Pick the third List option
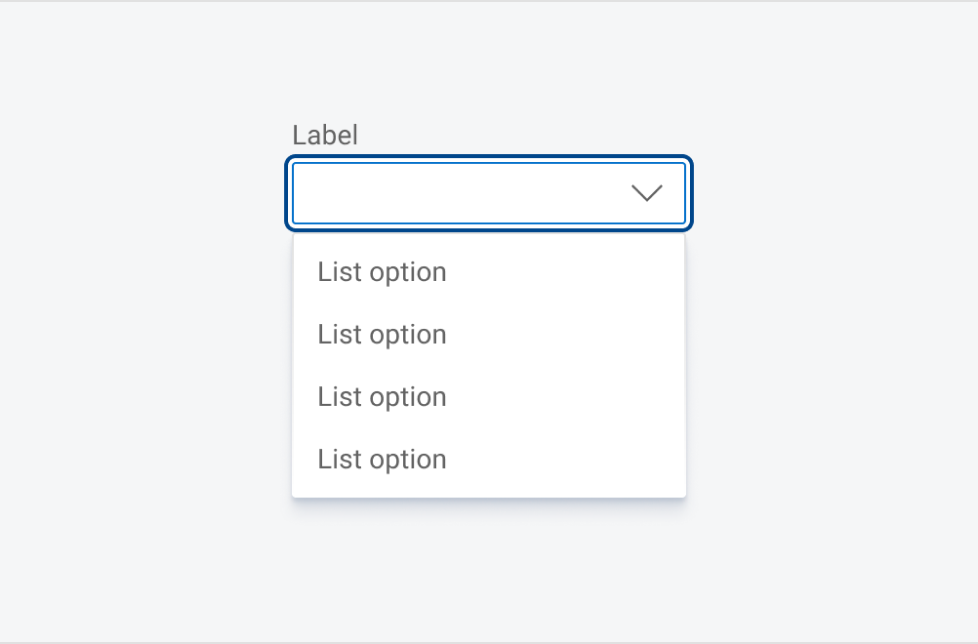 coord(381,396)
